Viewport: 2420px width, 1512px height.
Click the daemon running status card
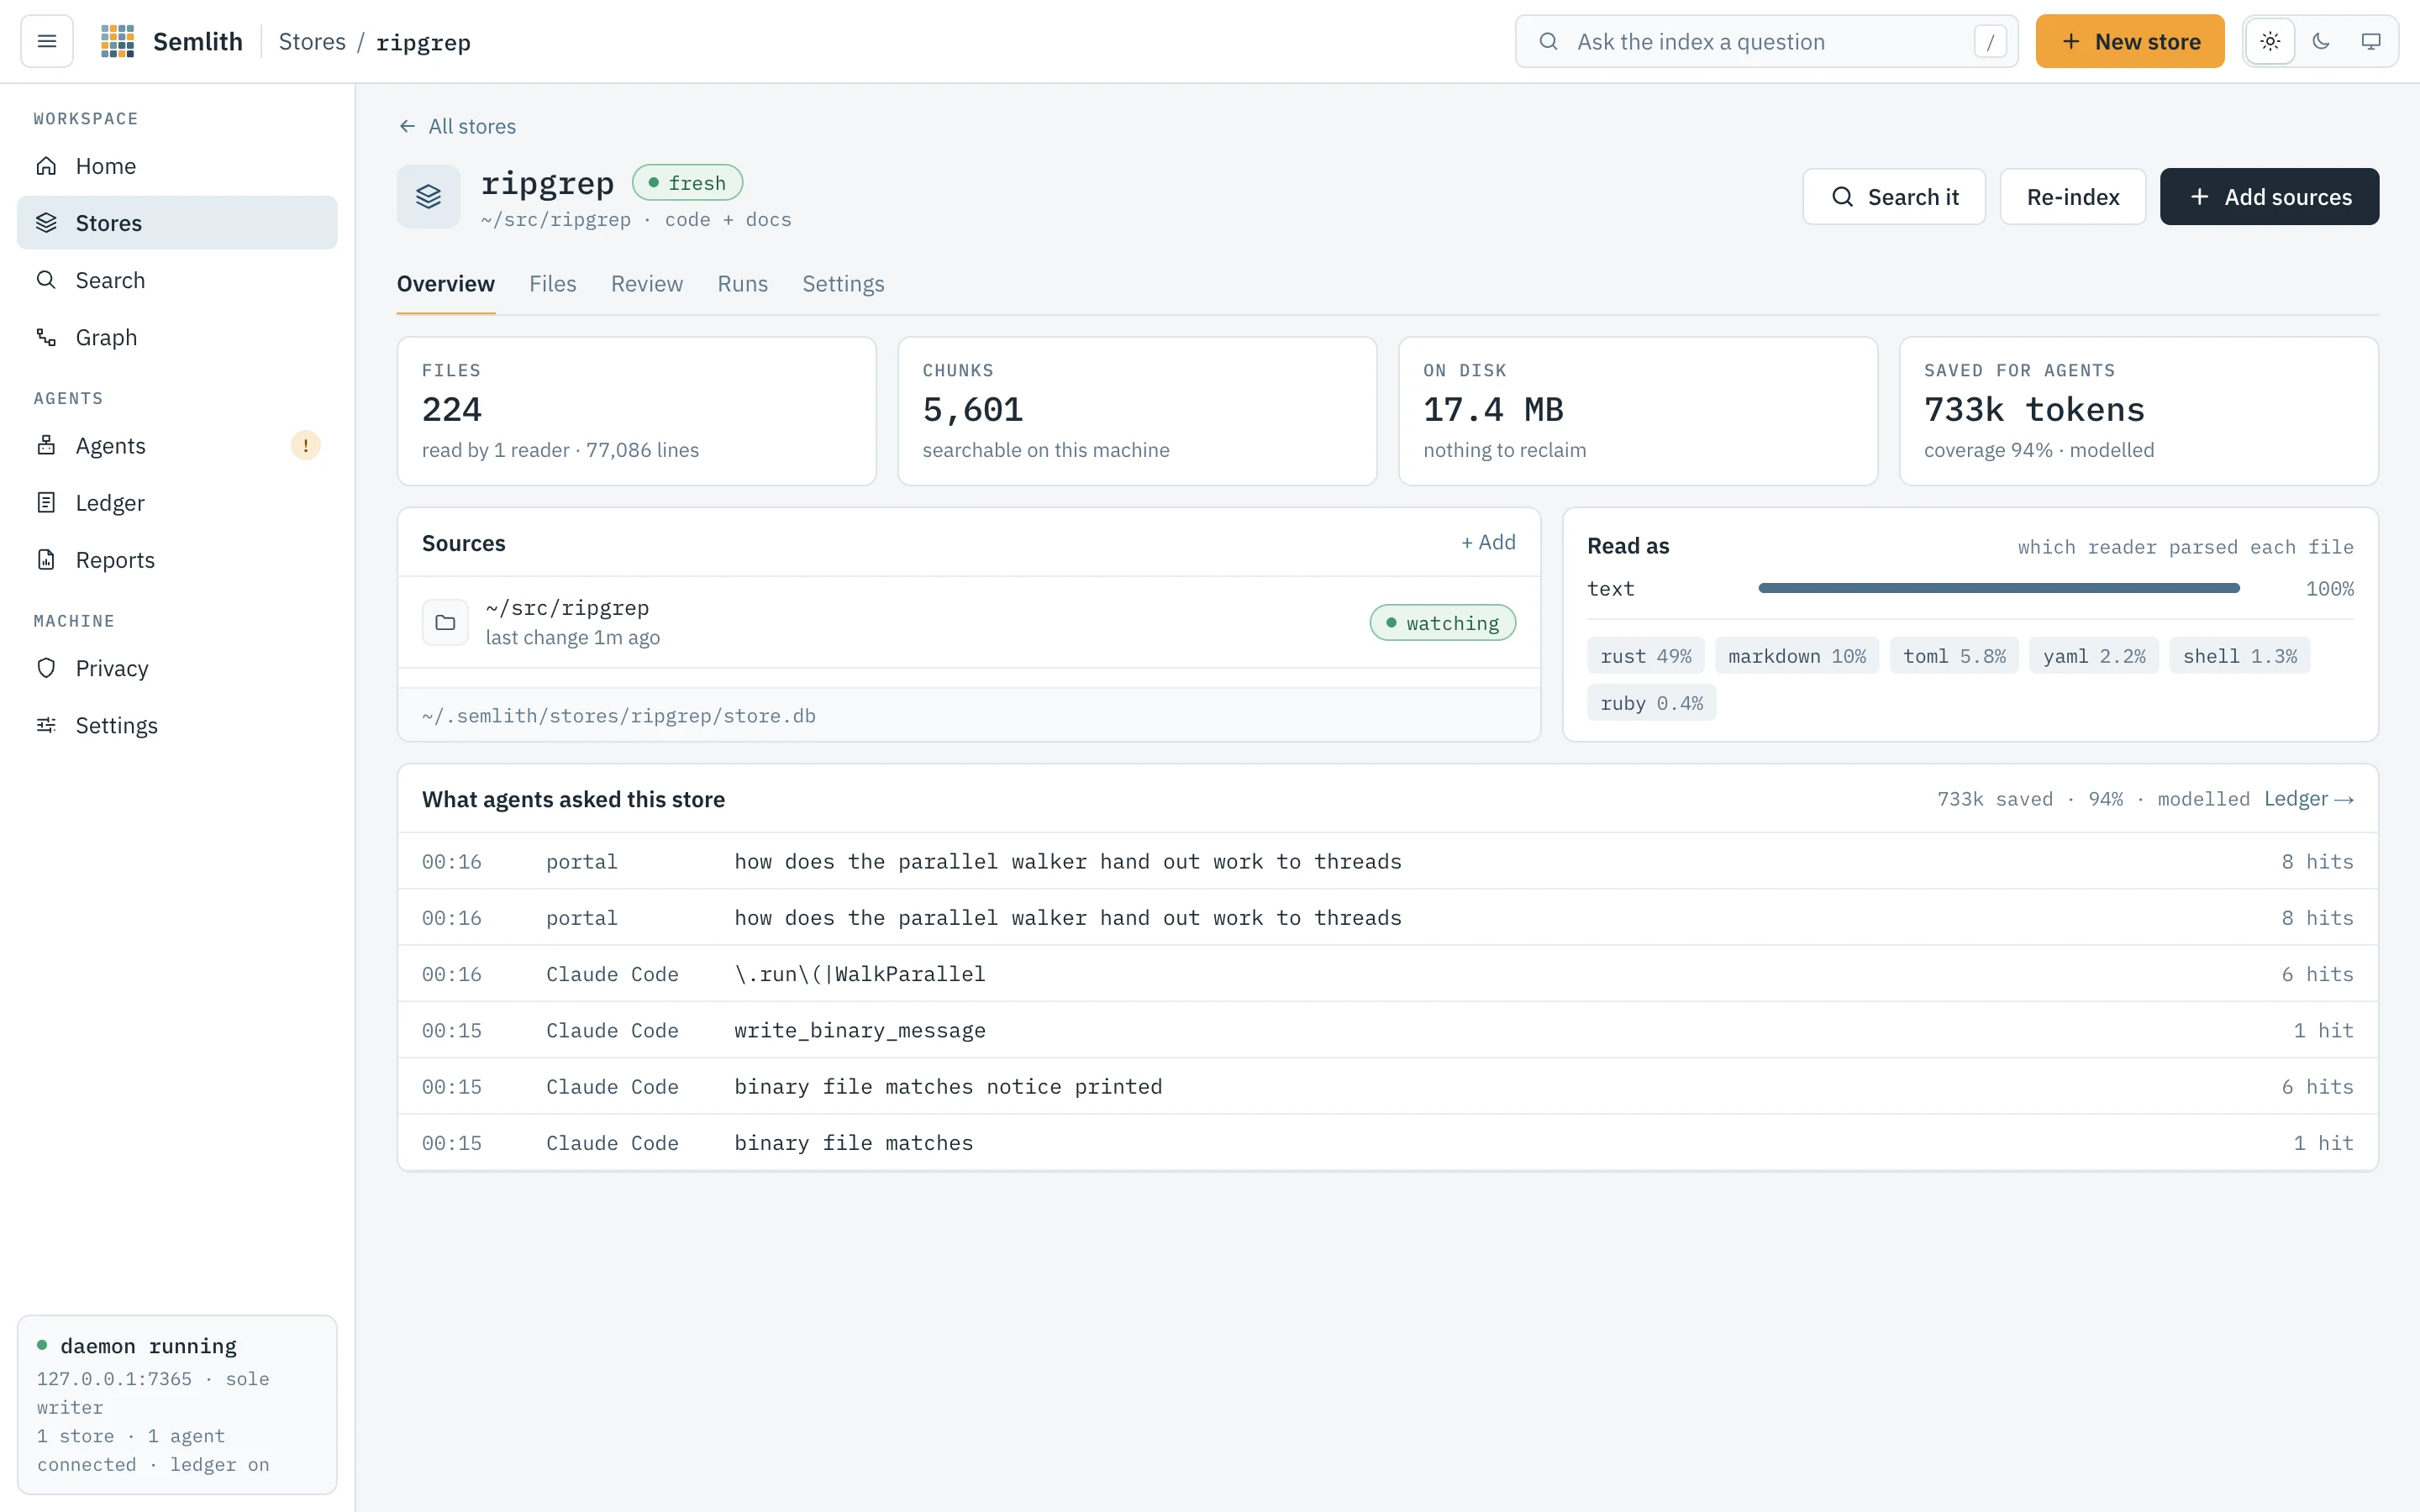coord(177,1404)
